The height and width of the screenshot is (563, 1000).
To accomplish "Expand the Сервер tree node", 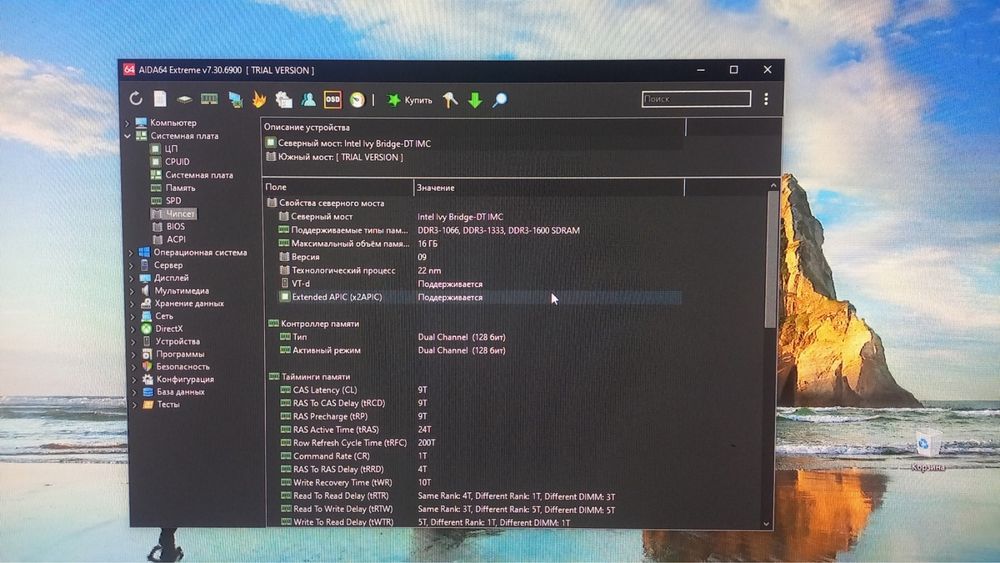I will click(132, 265).
